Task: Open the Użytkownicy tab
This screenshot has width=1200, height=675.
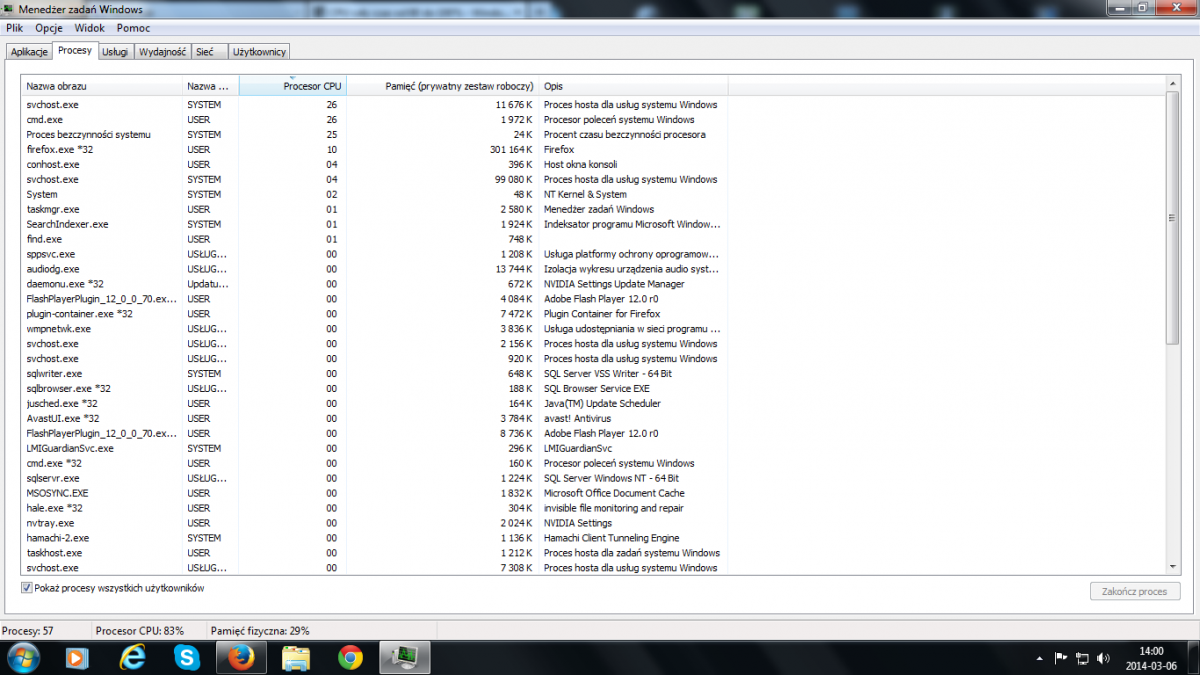Action: (259, 51)
